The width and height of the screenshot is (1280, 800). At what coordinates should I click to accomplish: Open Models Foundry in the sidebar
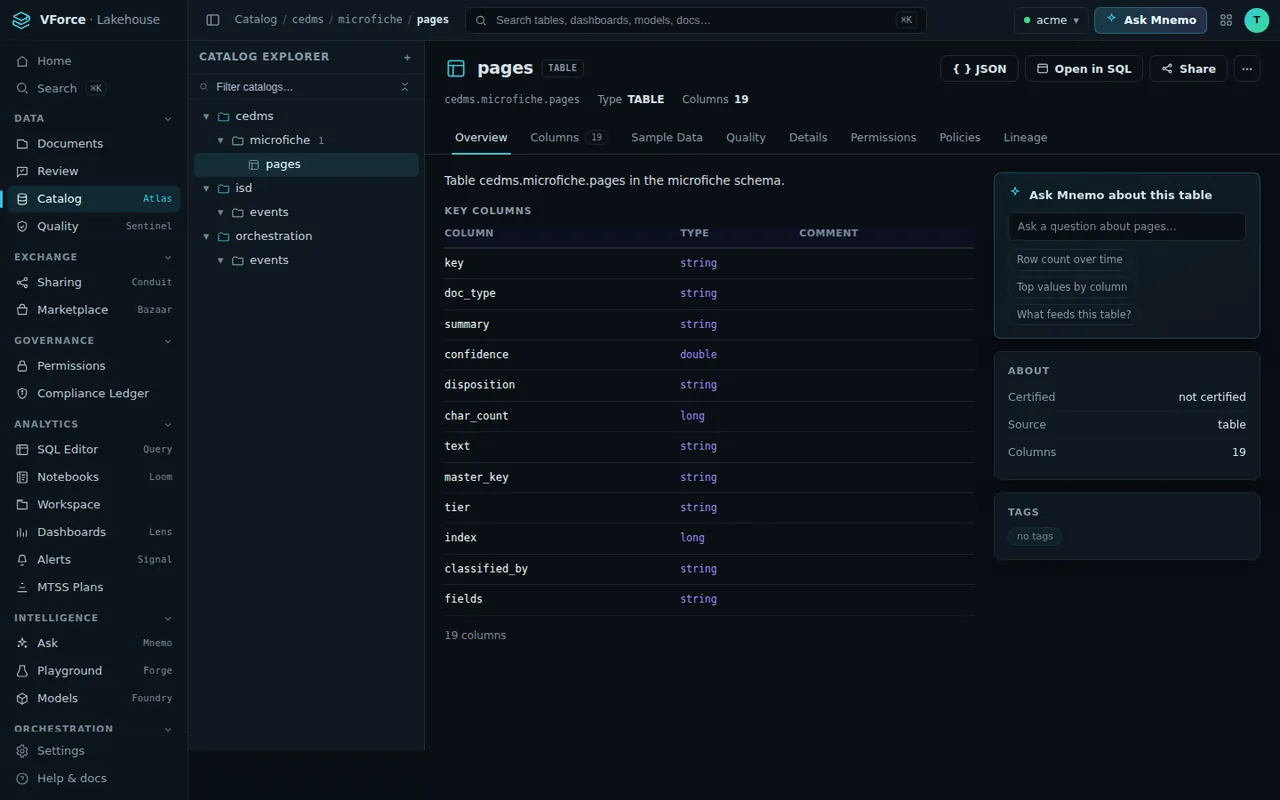[94, 698]
